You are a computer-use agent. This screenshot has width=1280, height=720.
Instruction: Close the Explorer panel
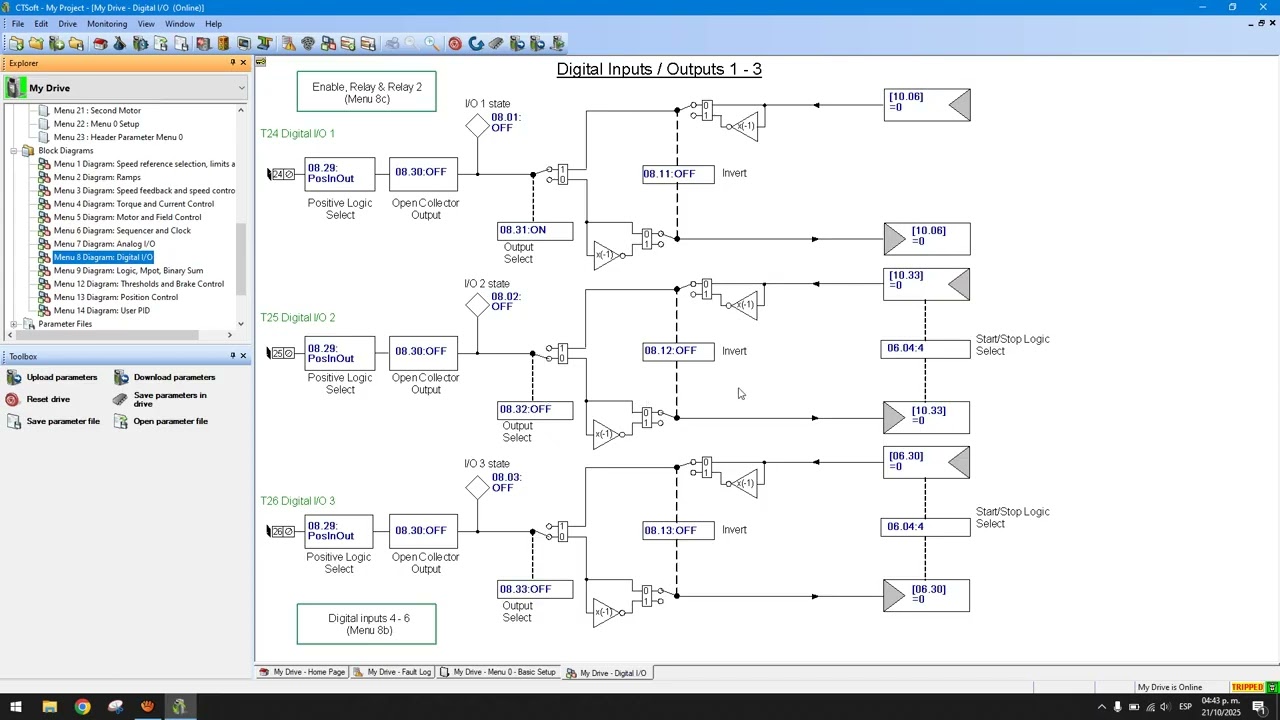click(x=243, y=63)
